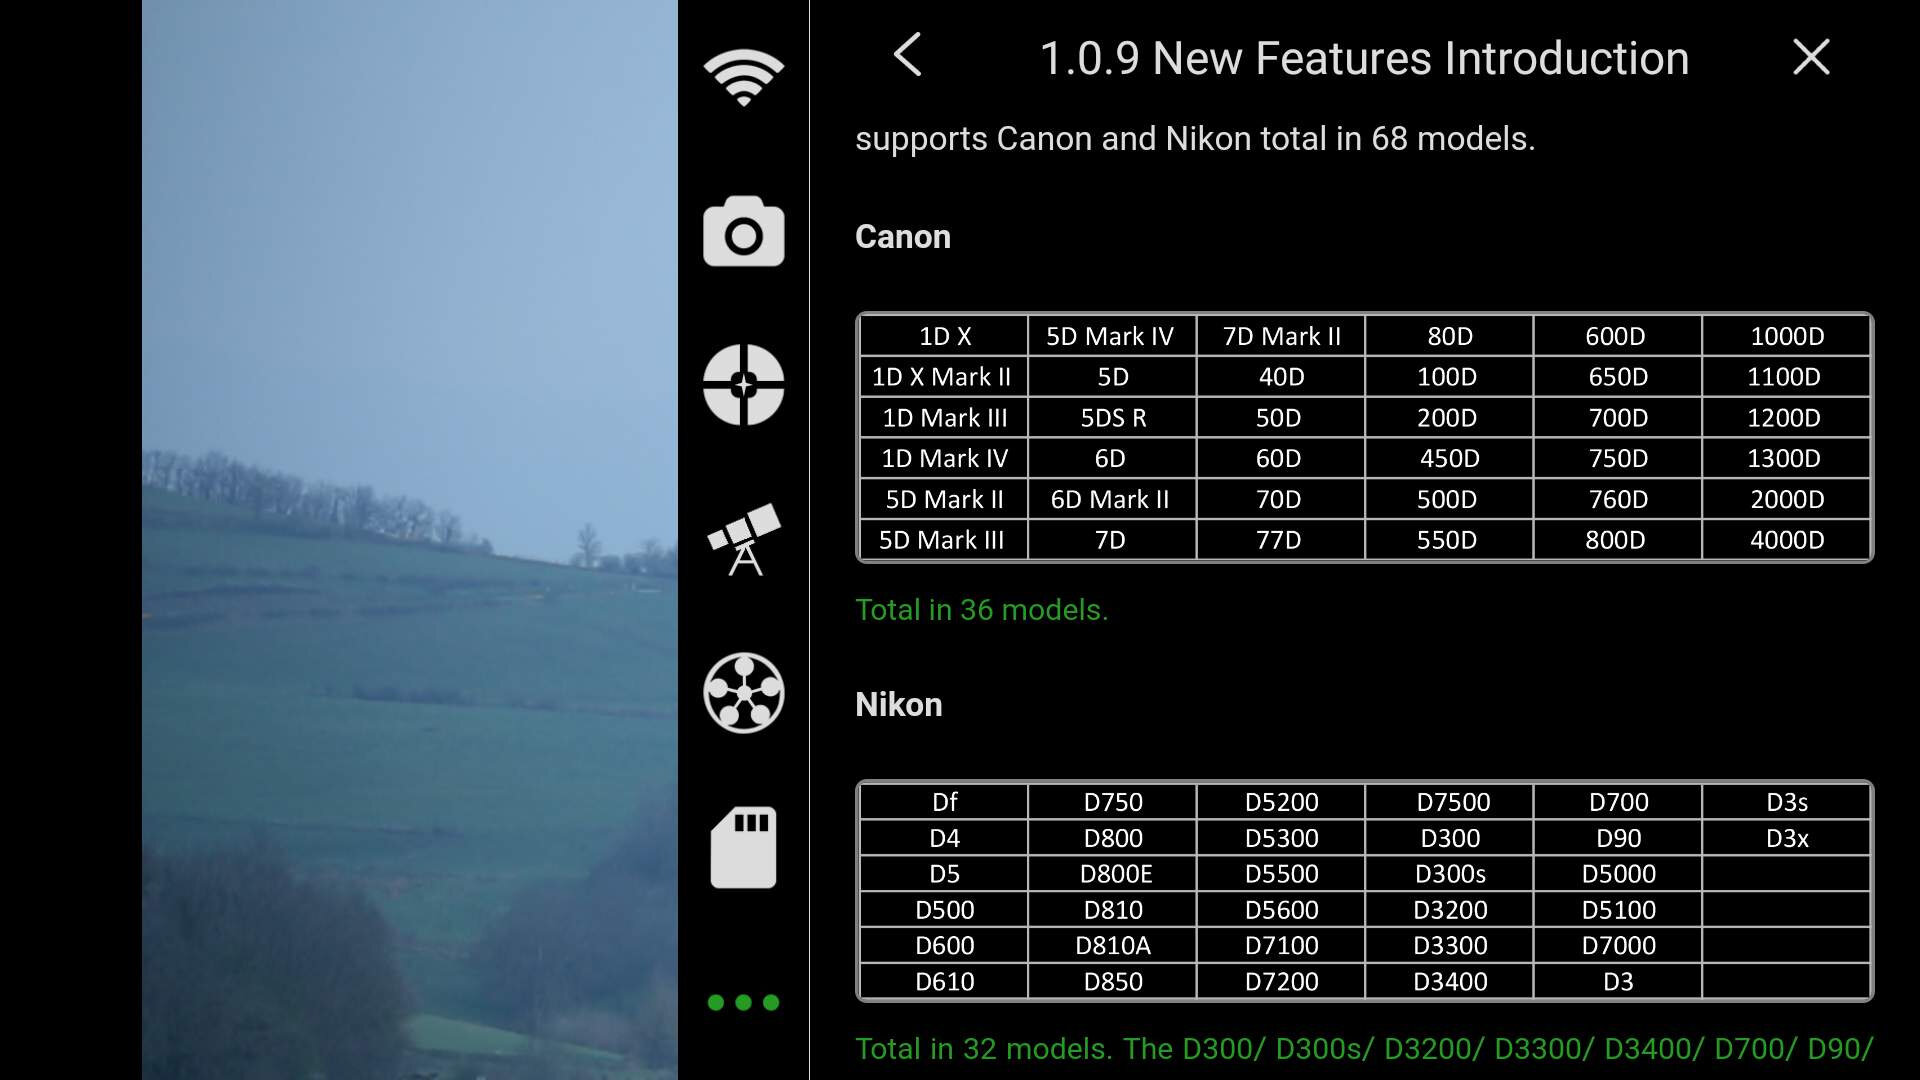Select the '5D Mark III' cell
This screenshot has height=1080, width=1920.
(944, 540)
